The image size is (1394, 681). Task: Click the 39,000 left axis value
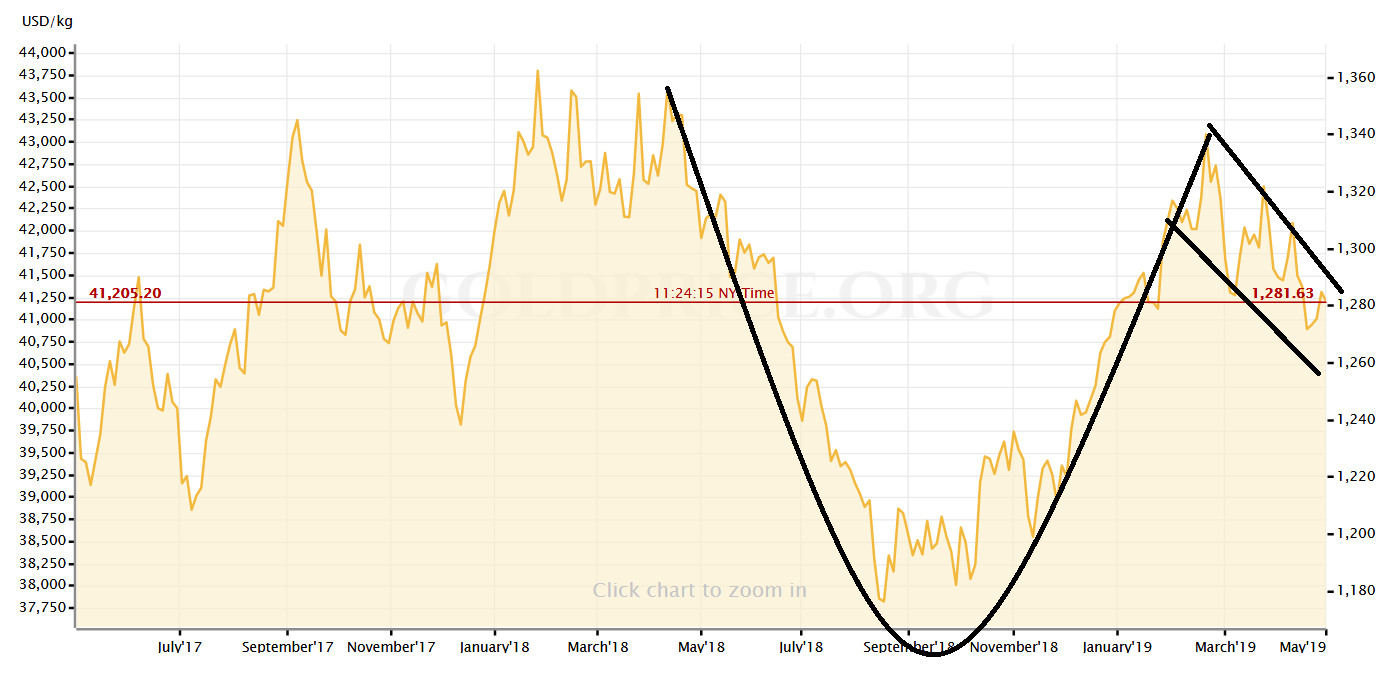[x=43, y=496]
